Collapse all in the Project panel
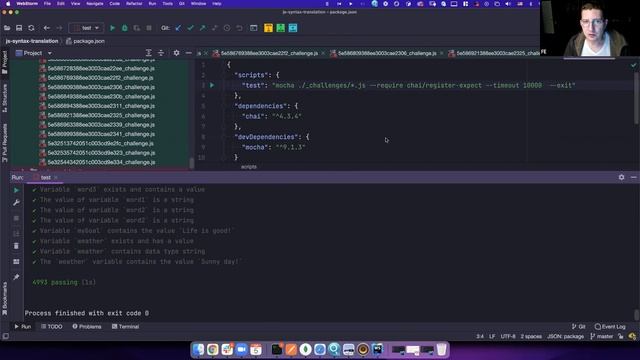Viewport: 640px width, 360px height. (x=161, y=53)
